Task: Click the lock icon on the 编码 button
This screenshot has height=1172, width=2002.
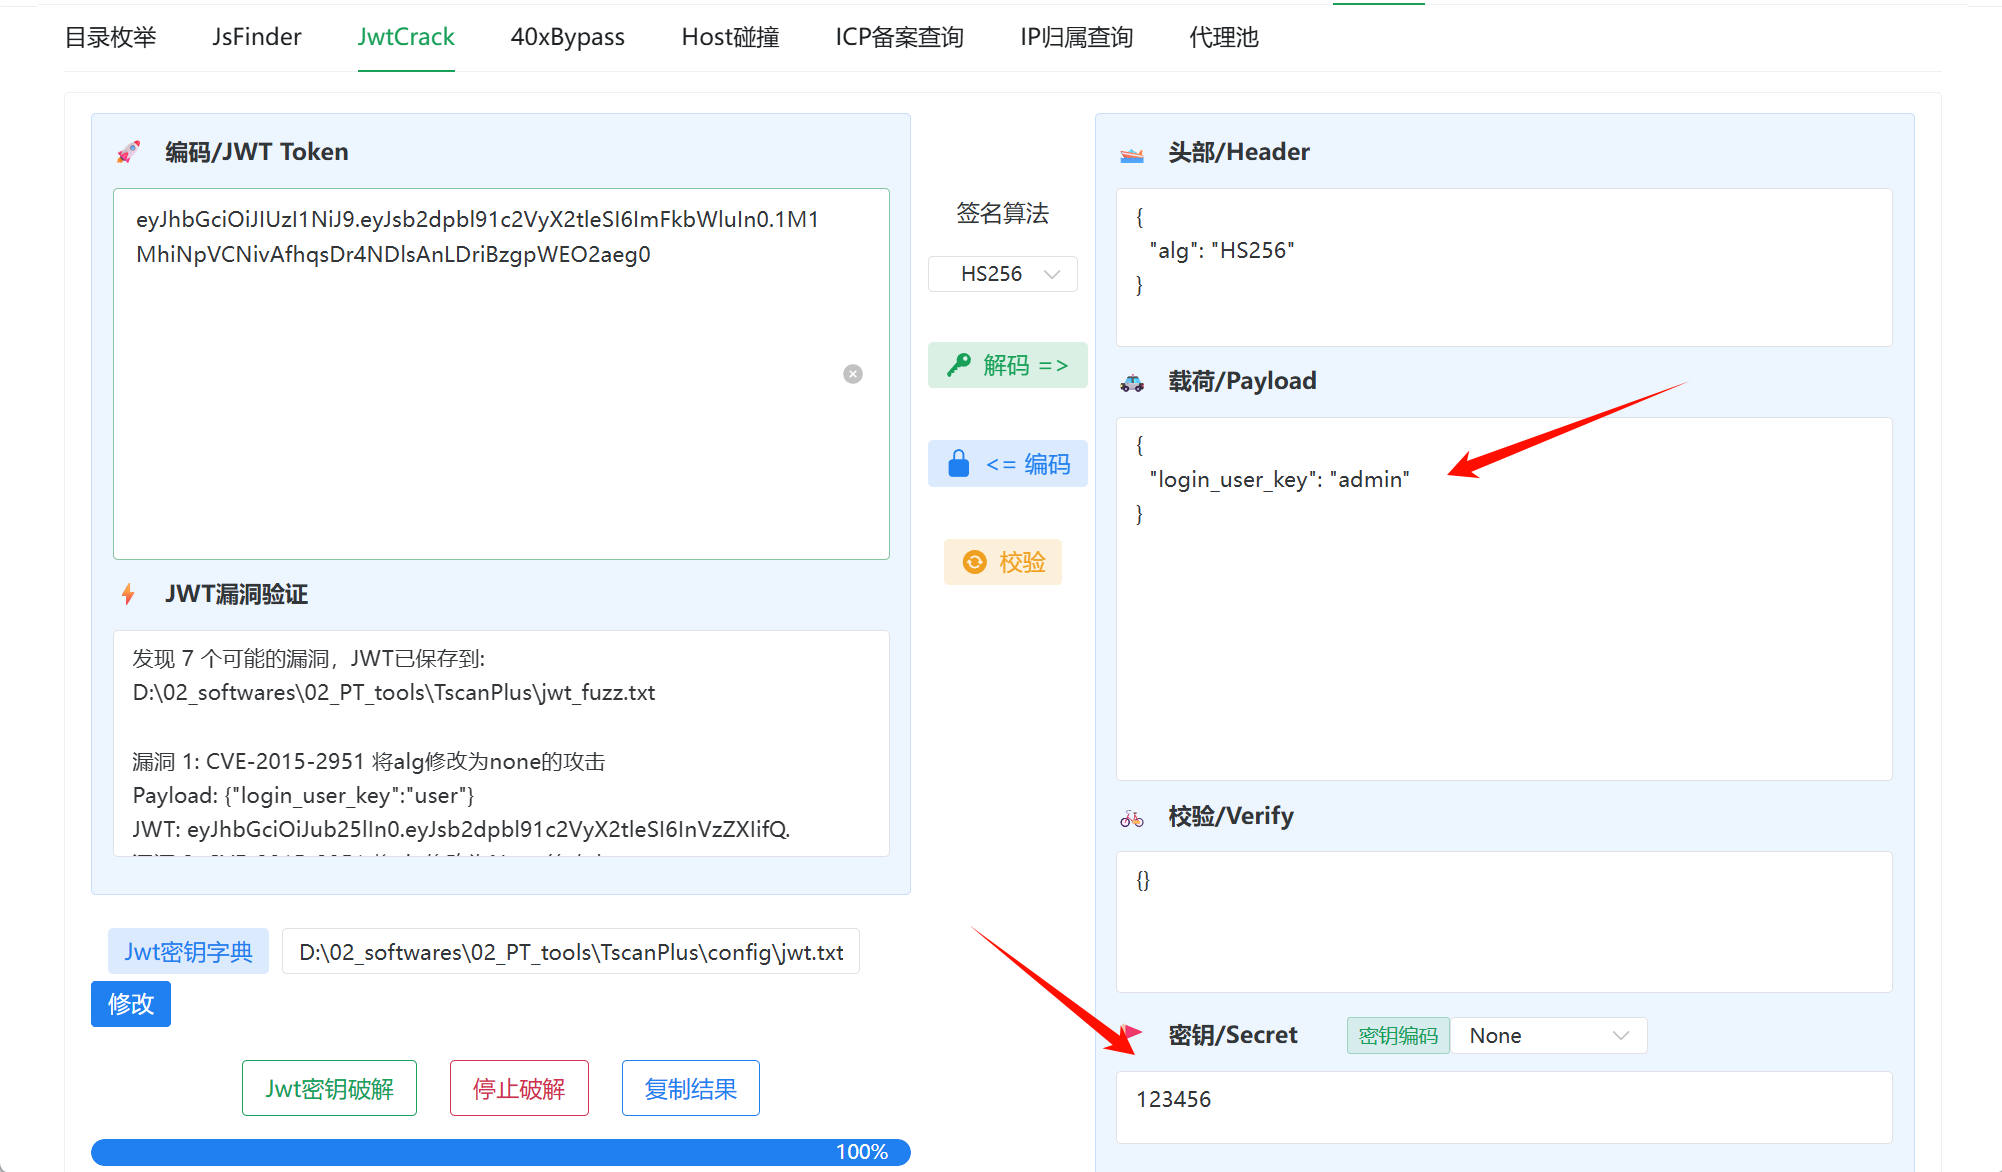Action: (958, 464)
